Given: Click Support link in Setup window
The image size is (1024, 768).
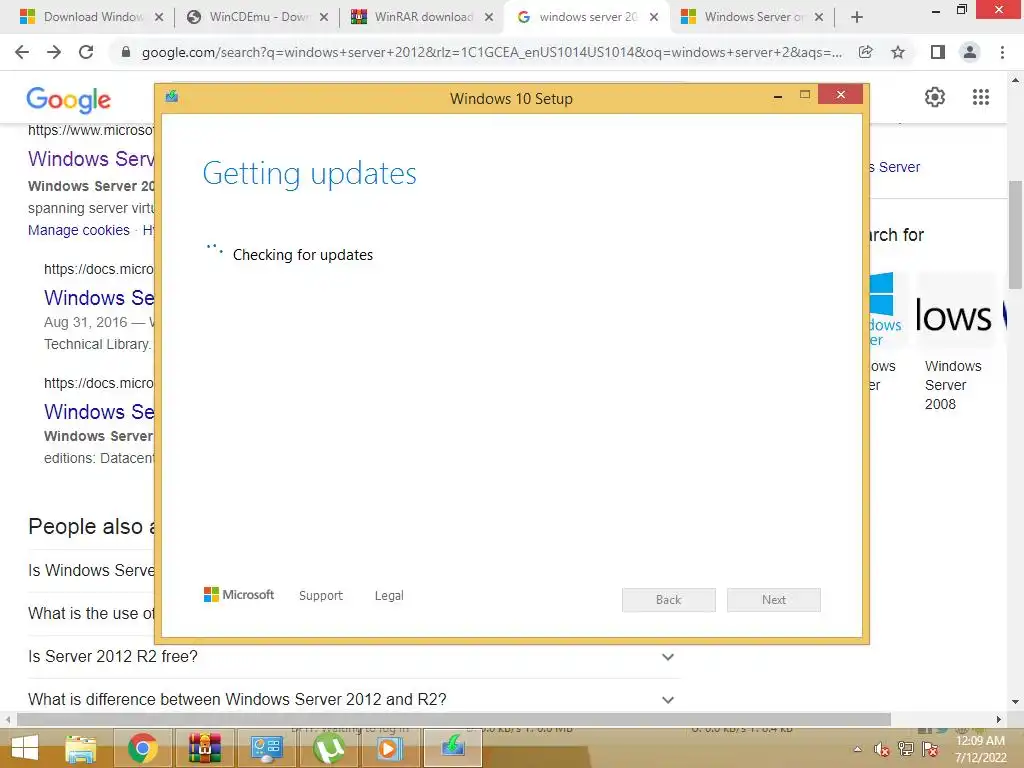Looking at the screenshot, I should click(321, 596).
